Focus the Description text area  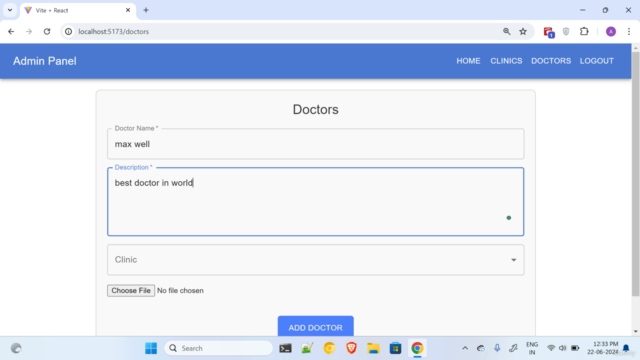click(316, 202)
